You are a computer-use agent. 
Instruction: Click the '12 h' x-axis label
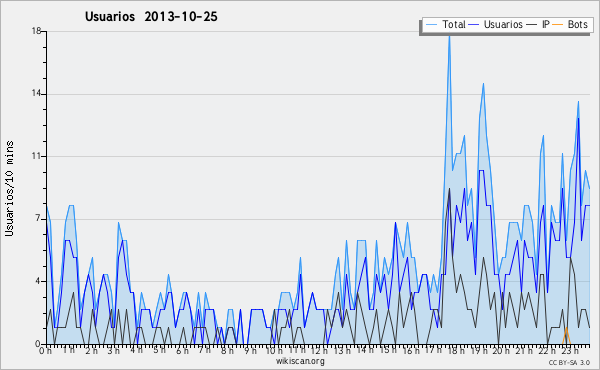tap(319, 350)
